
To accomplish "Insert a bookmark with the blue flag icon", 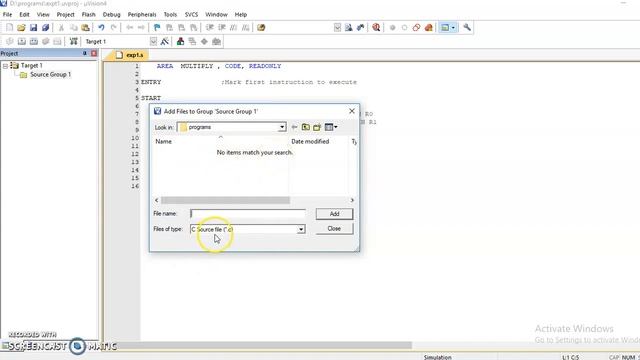I will point(157,28).
